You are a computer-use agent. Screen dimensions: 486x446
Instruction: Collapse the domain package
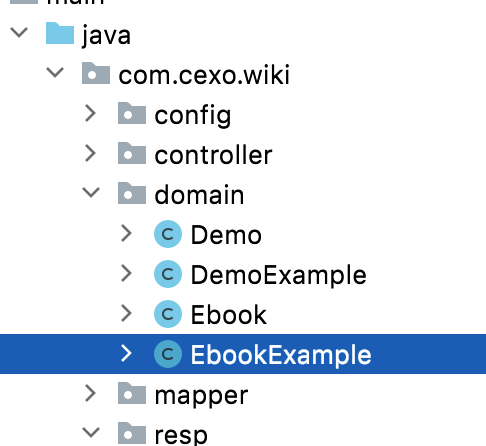pyautogui.click(x=91, y=192)
